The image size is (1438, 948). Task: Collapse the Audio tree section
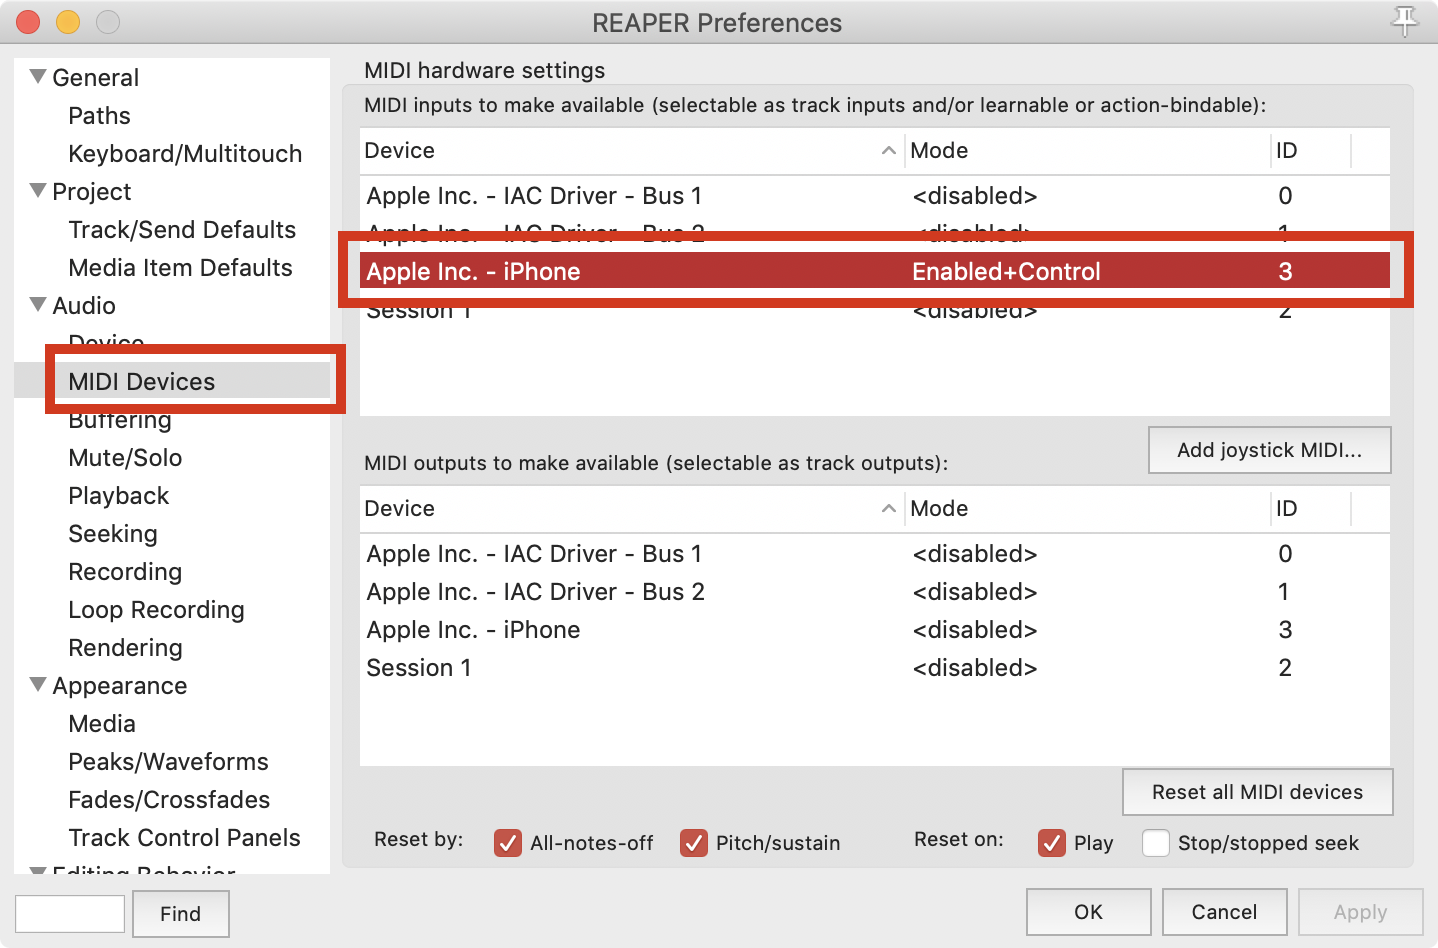pyautogui.click(x=38, y=304)
